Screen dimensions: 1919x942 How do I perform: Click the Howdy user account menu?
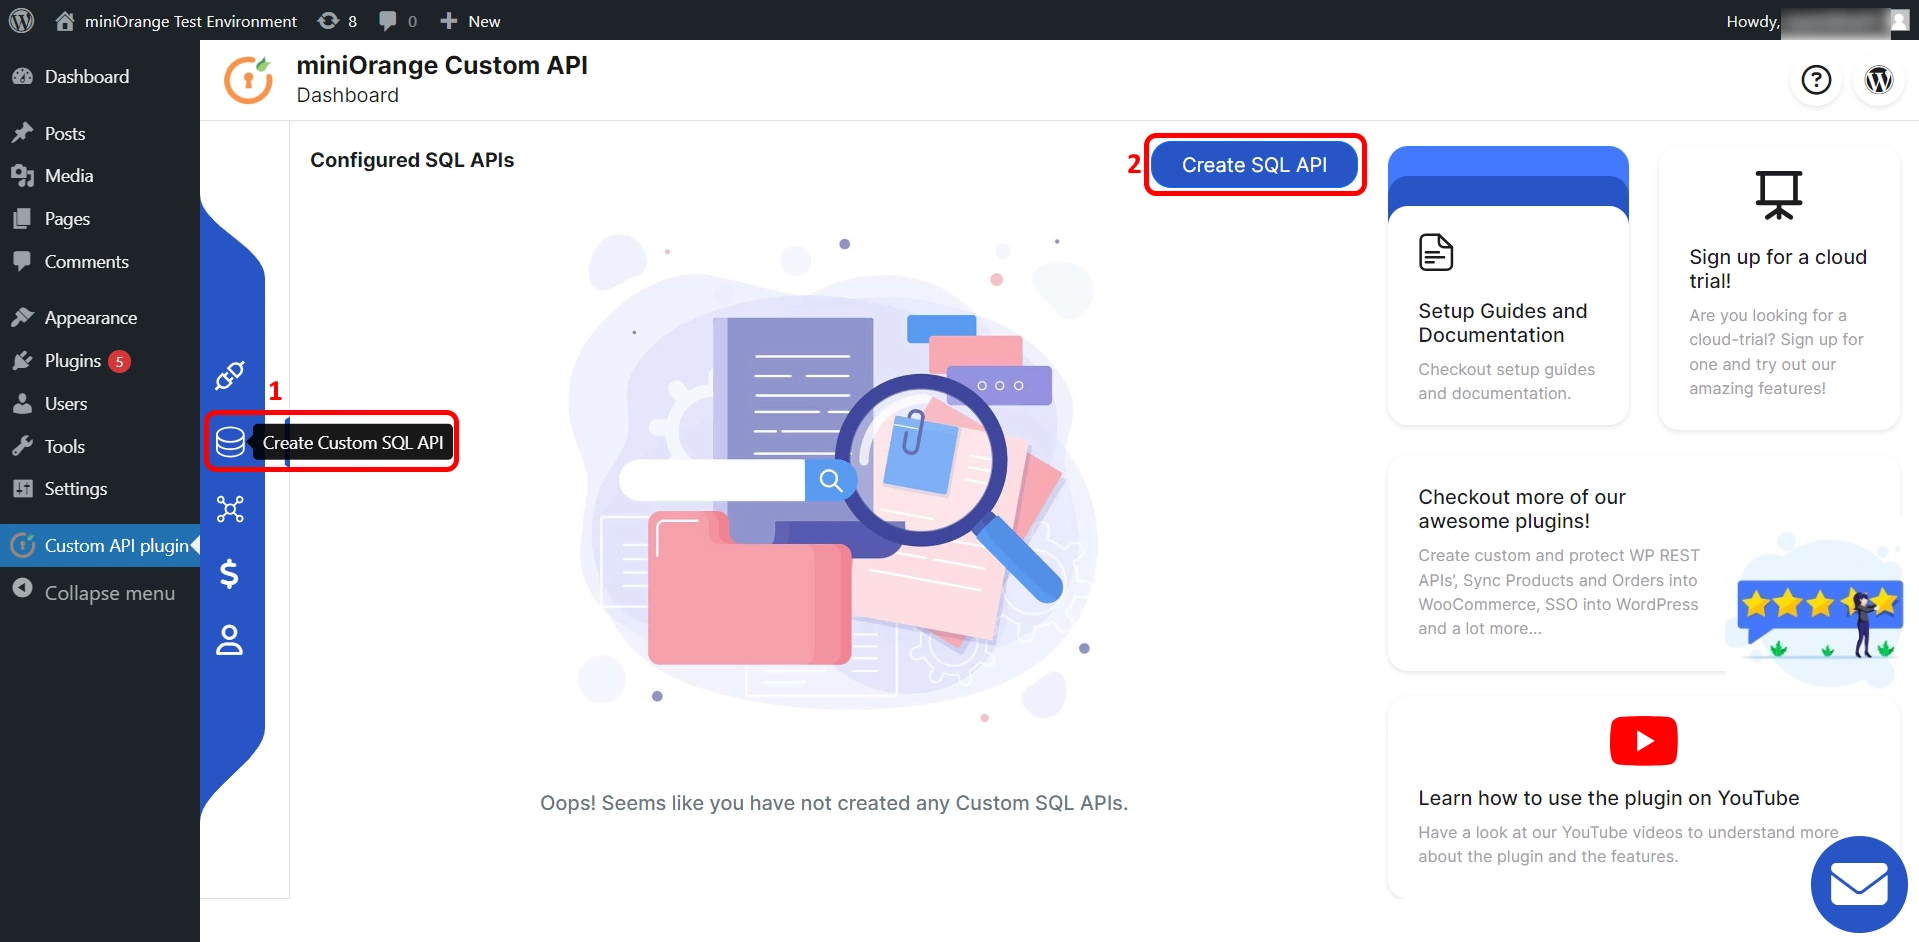click(x=1818, y=21)
